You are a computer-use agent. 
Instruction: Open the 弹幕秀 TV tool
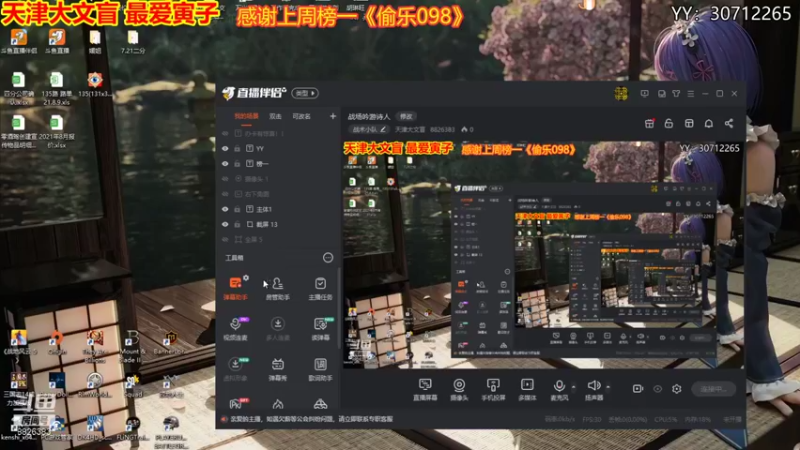point(278,369)
